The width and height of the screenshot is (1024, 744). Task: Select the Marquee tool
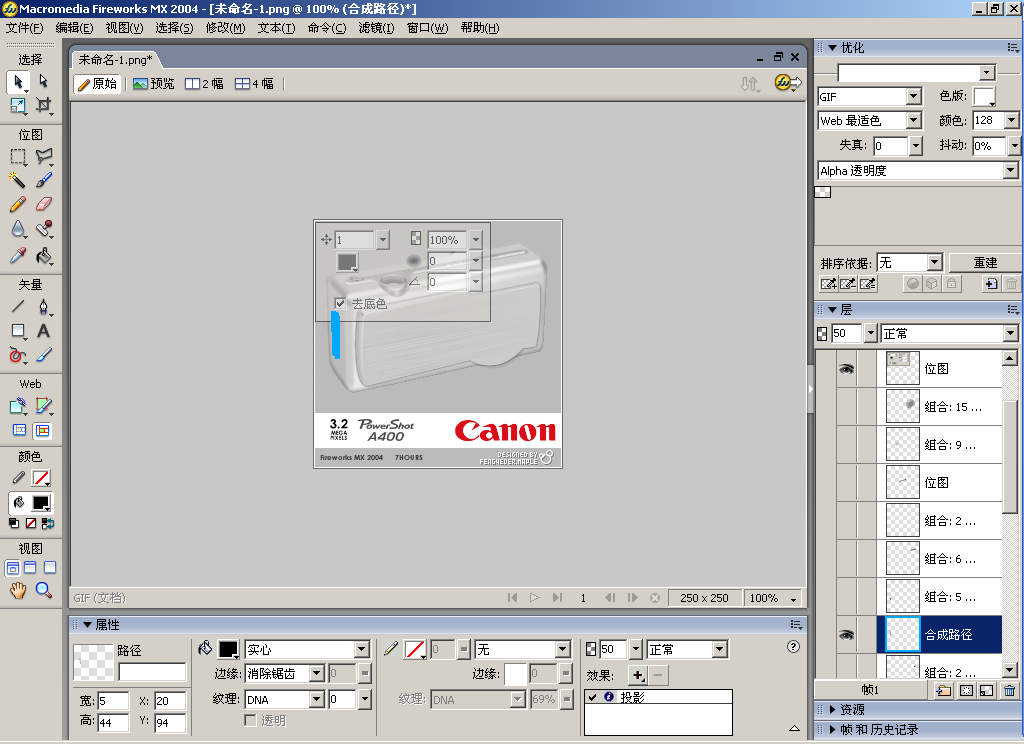(x=18, y=157)
